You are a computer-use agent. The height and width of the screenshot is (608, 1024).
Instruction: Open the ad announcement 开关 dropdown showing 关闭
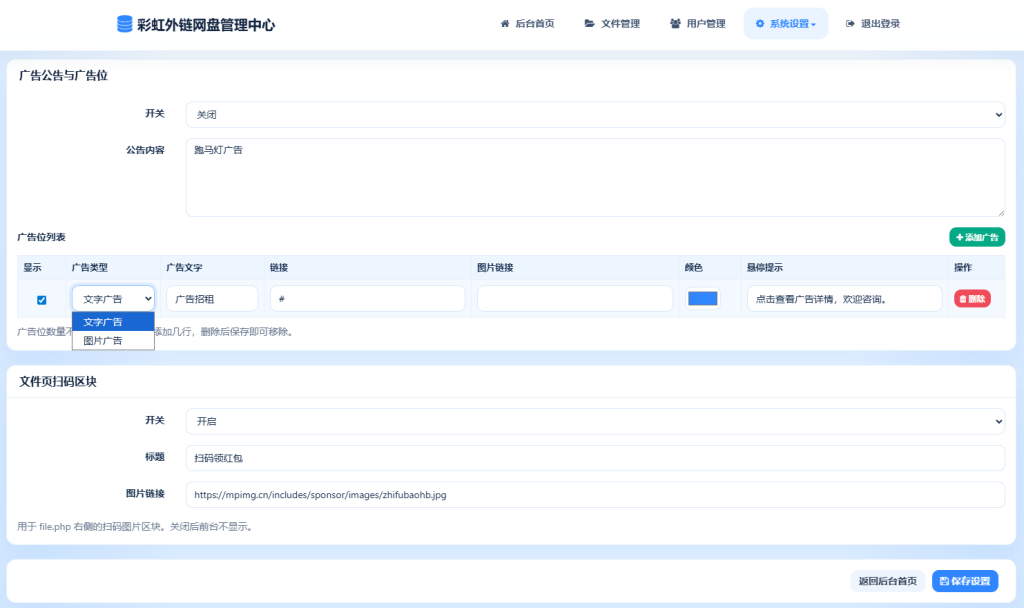pos(595,114)
